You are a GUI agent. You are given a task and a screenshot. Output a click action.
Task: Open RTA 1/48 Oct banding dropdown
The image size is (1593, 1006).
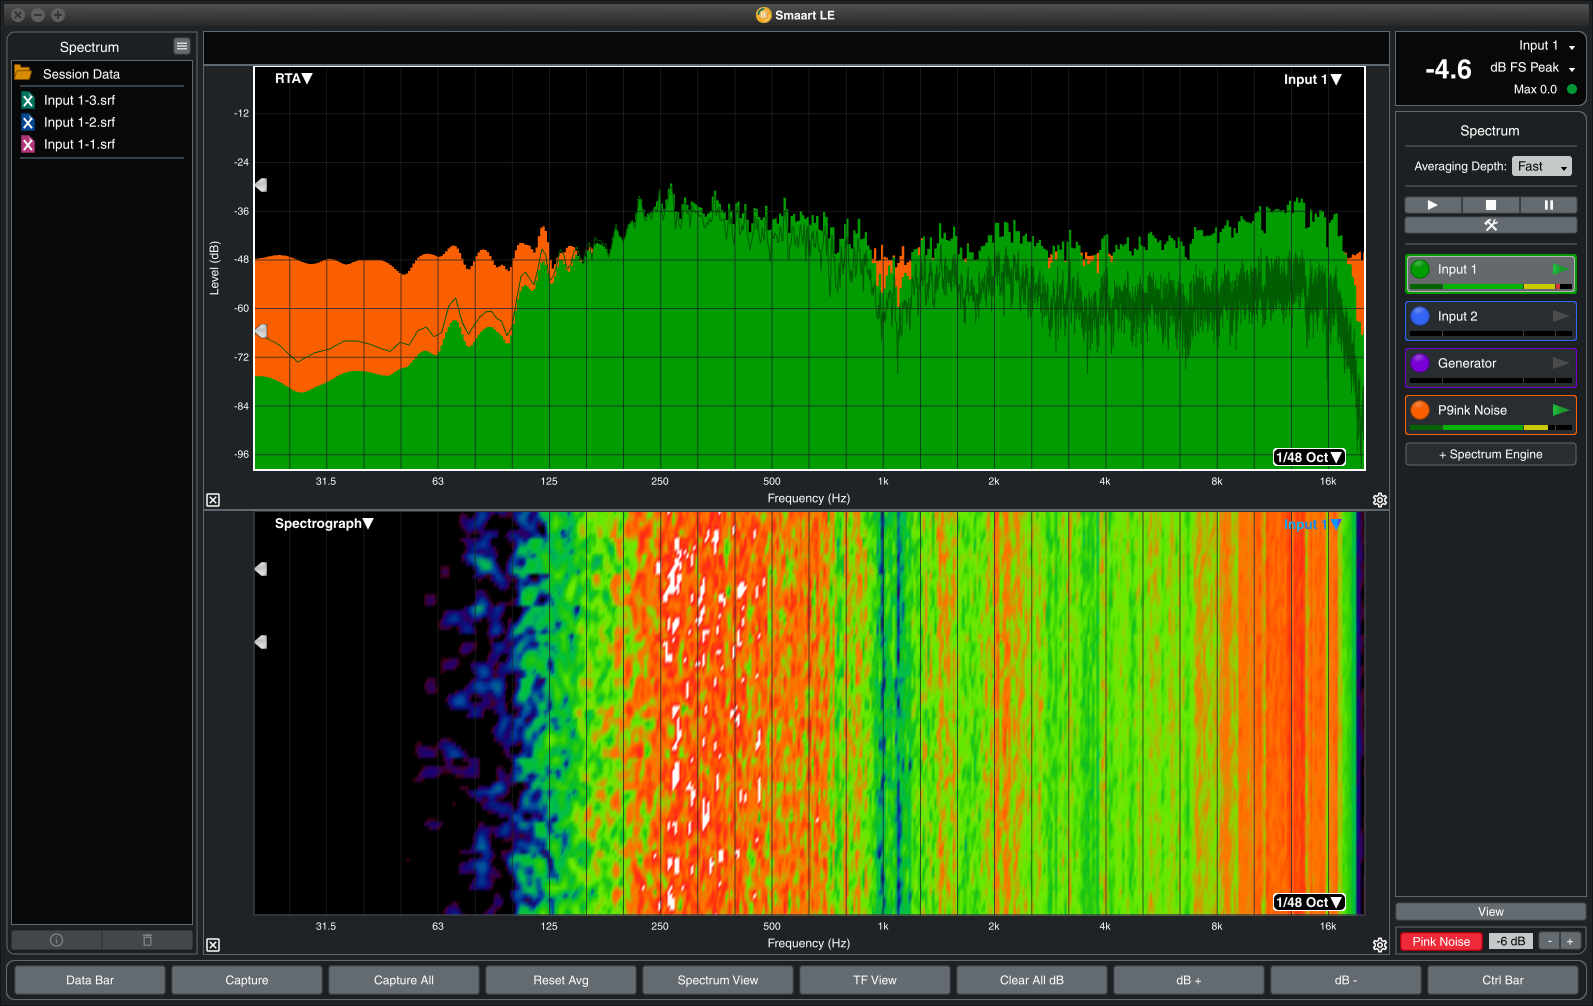[1309, 457]
